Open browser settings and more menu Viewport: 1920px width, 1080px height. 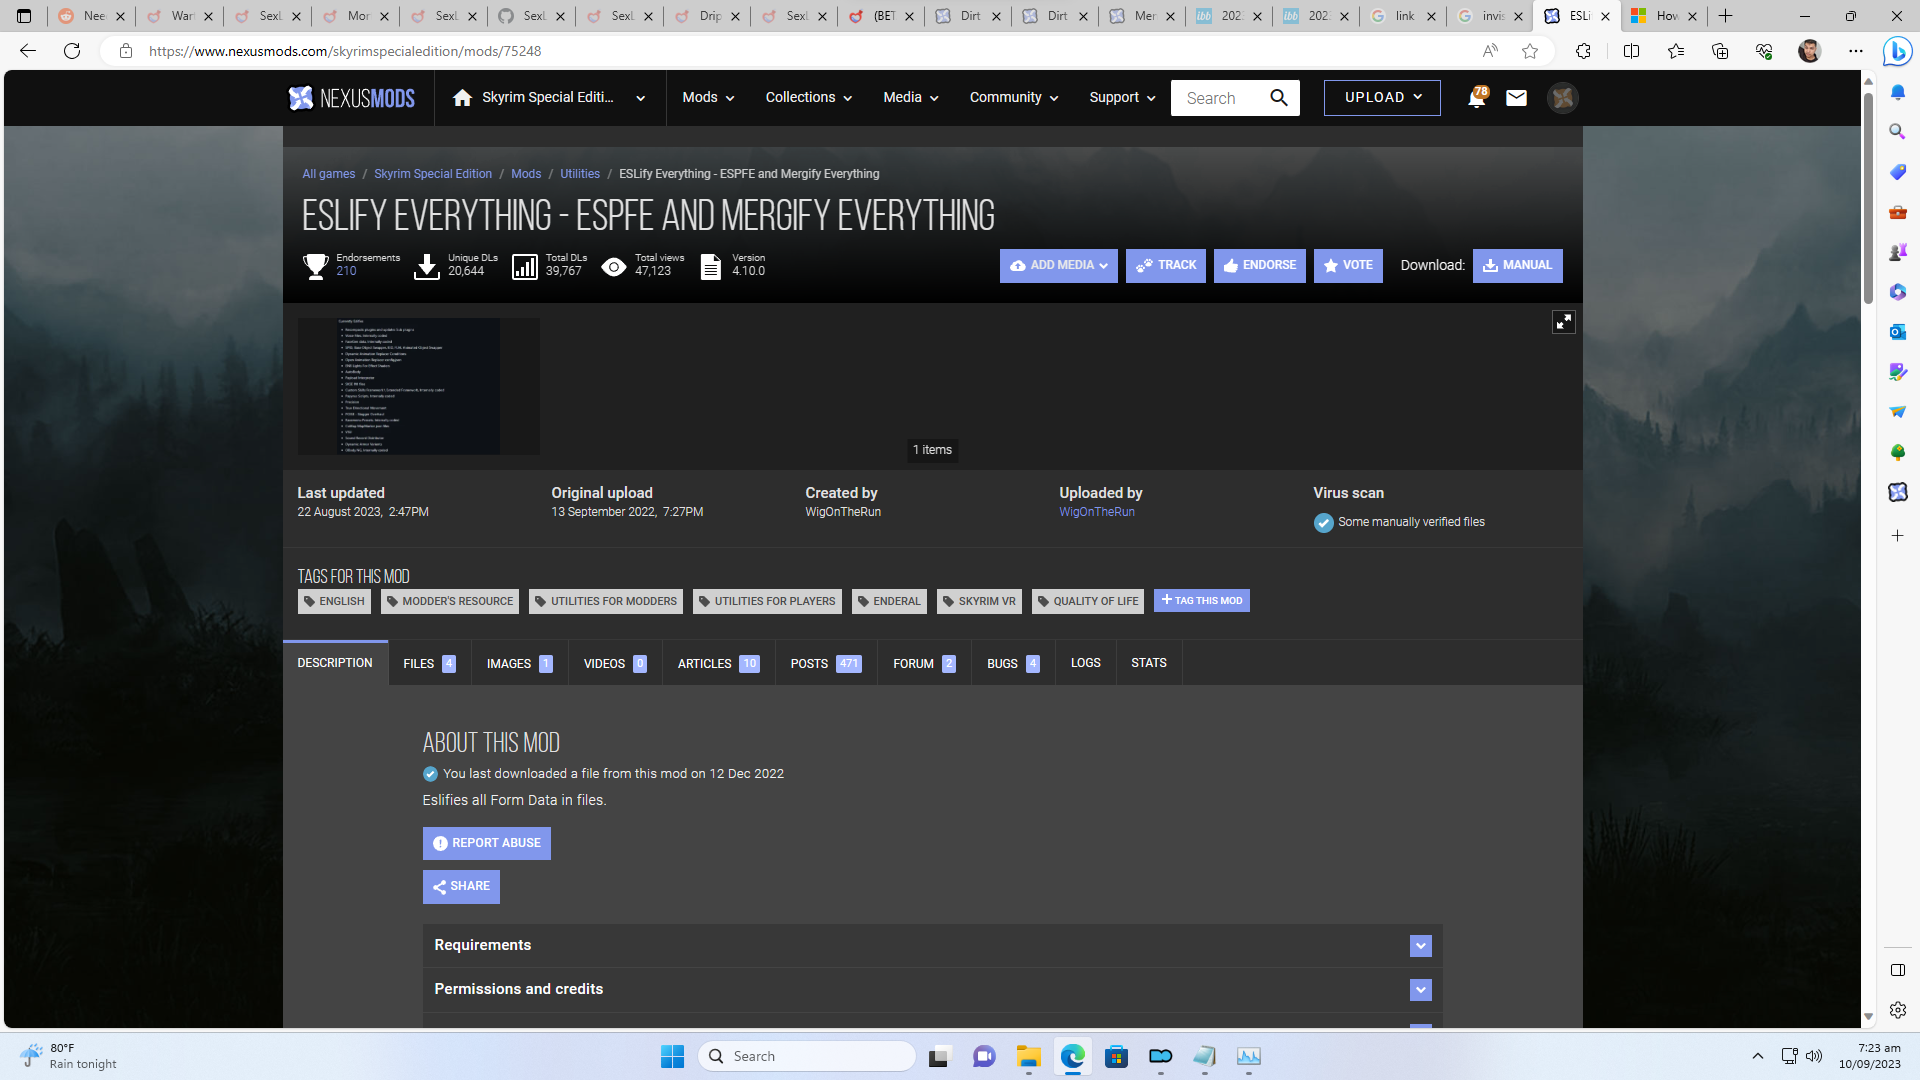click(1856, 51)
